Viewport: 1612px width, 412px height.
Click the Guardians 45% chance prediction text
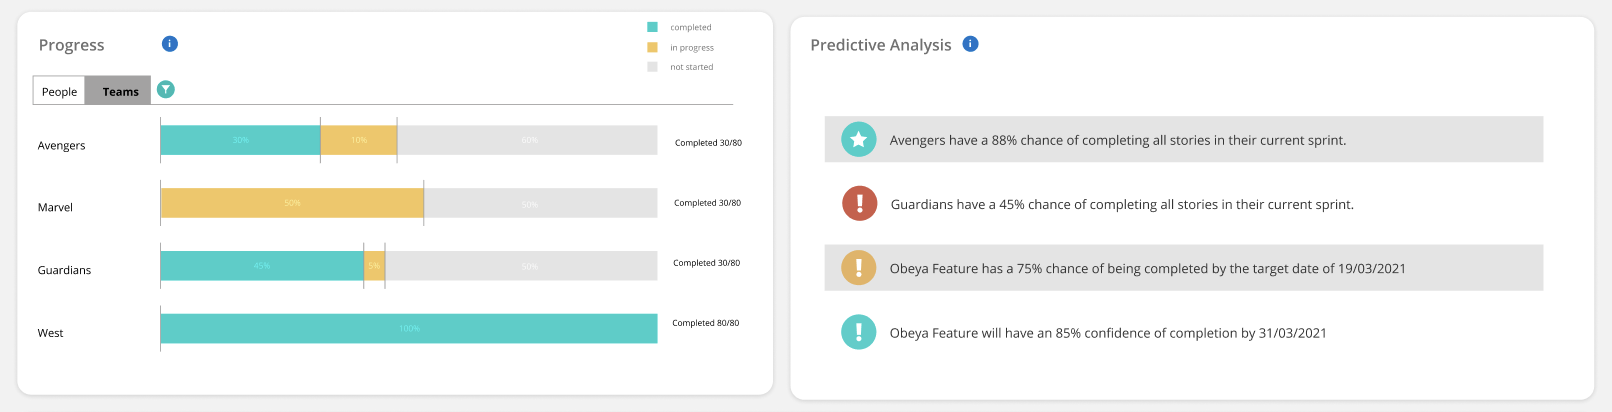click(1122, 204)
